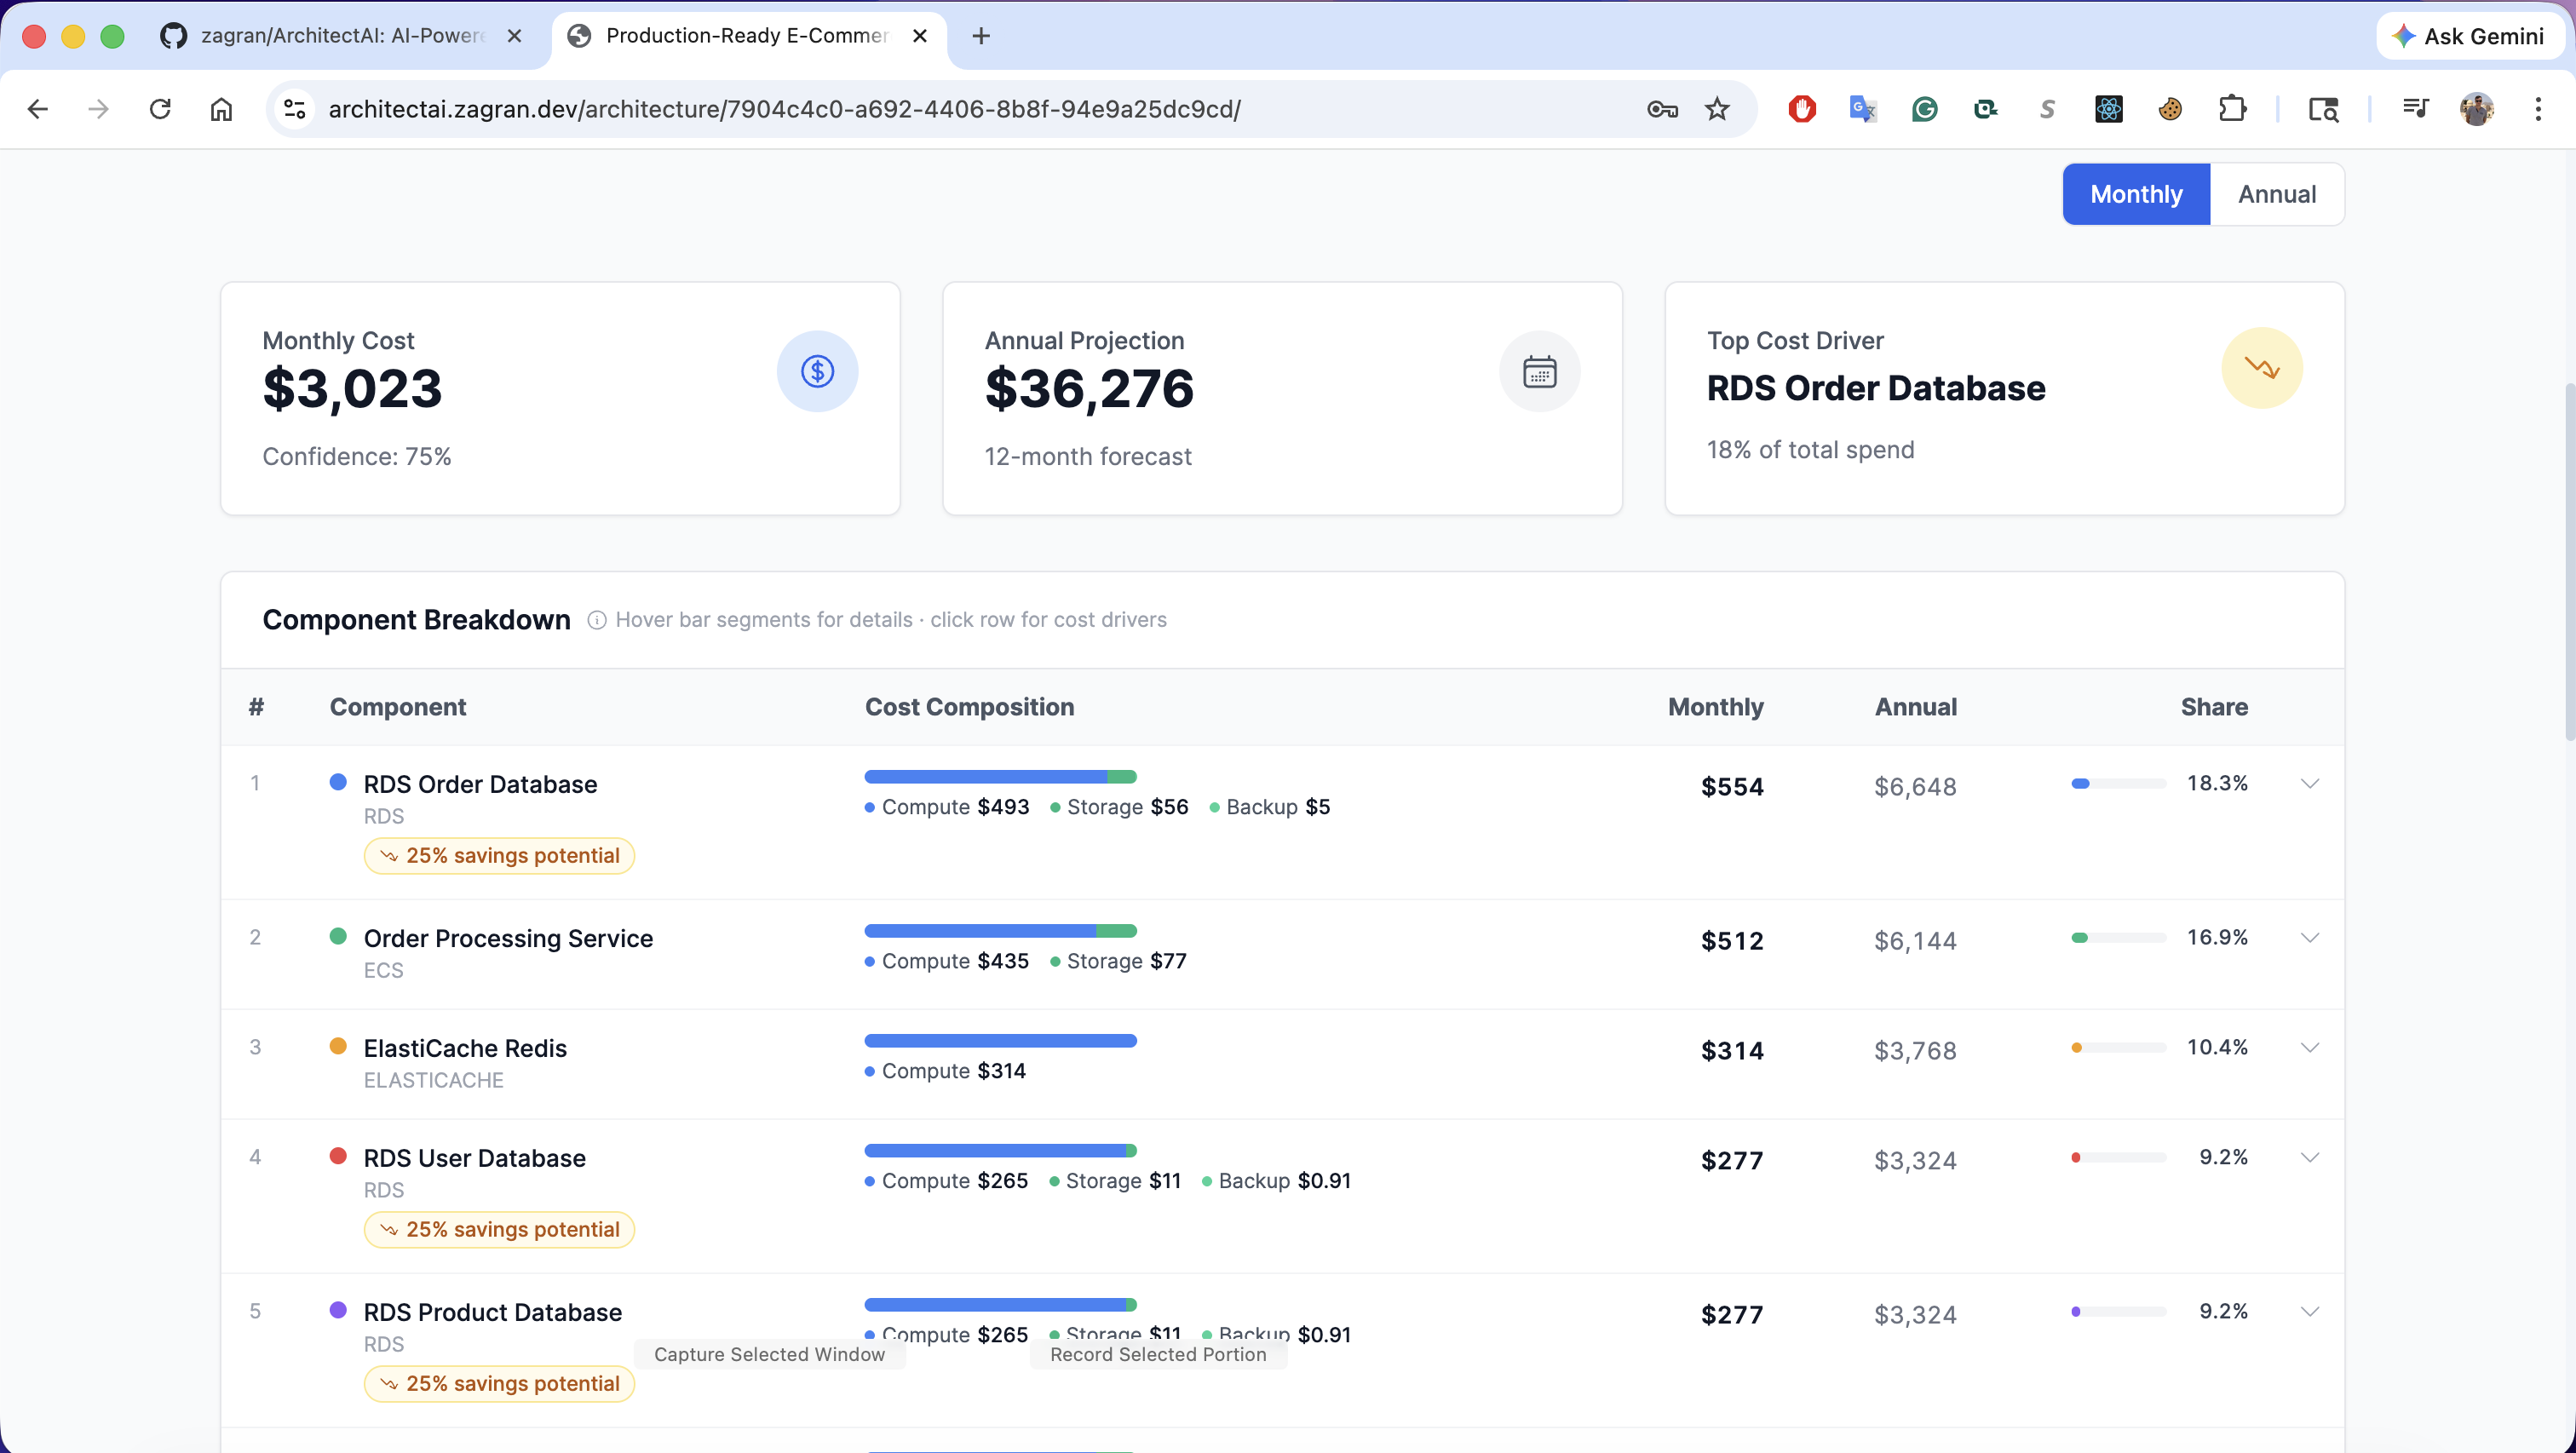Expand the RDS User Database row chevron
This screenshot has width=2576, height=1453.
[2310, 1157]
